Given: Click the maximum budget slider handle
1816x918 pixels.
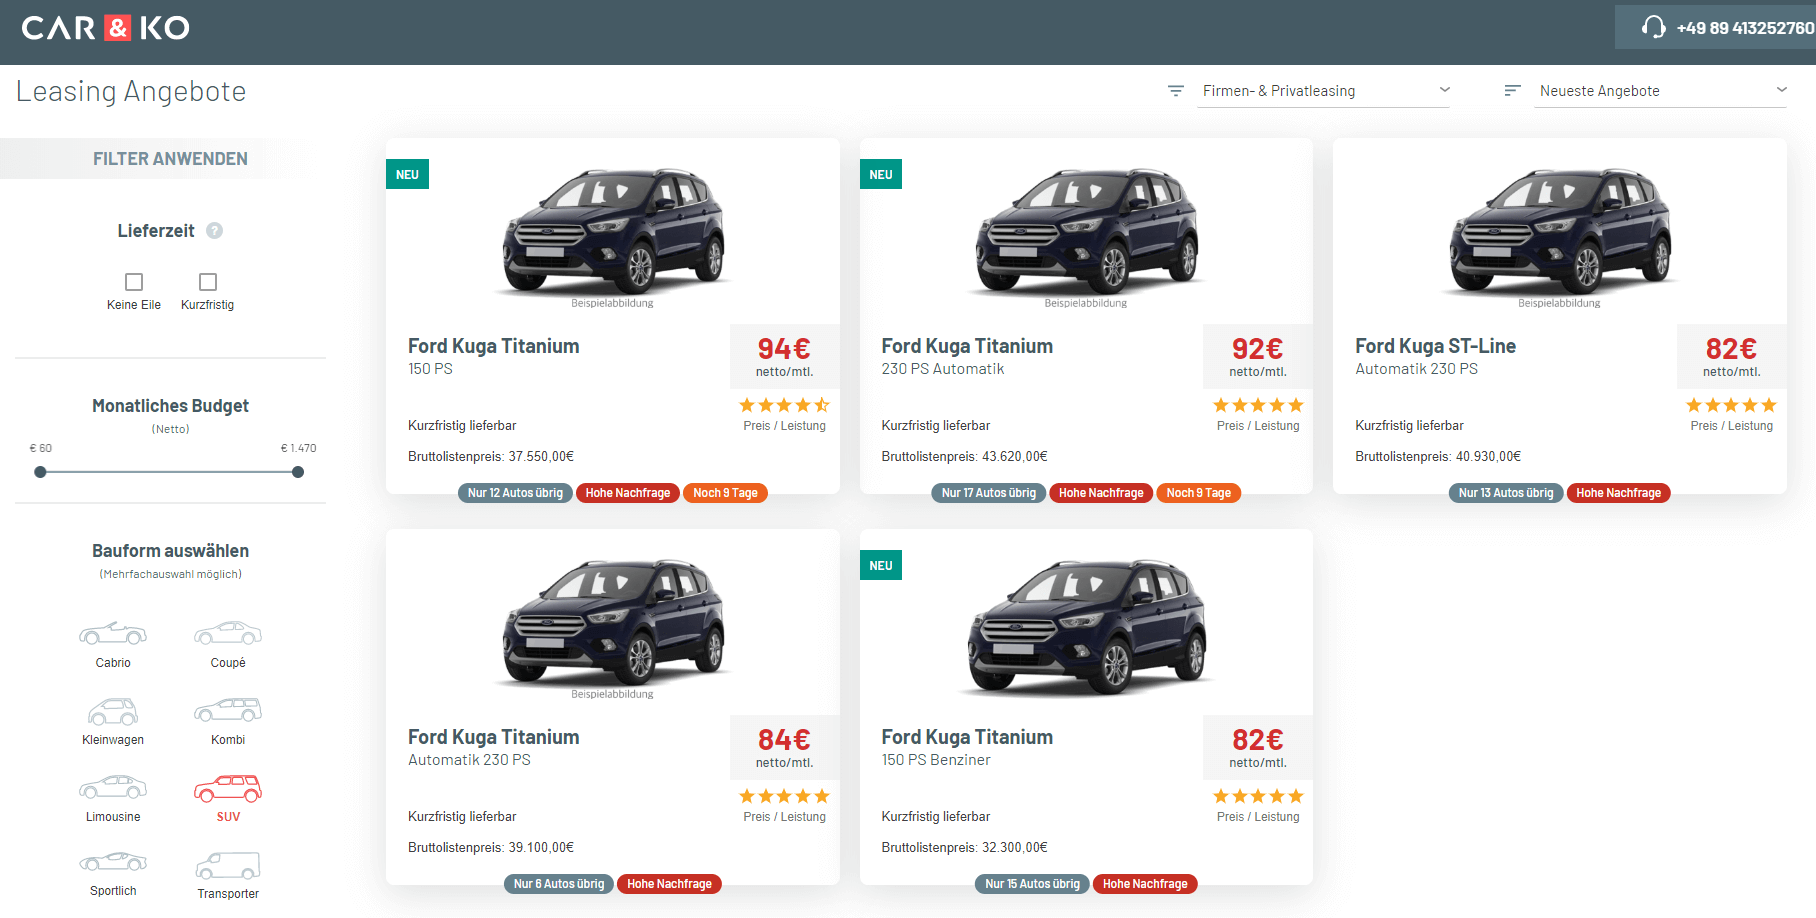Looking at the screenshot, I should pyautogui.click(x=298, y=472).
